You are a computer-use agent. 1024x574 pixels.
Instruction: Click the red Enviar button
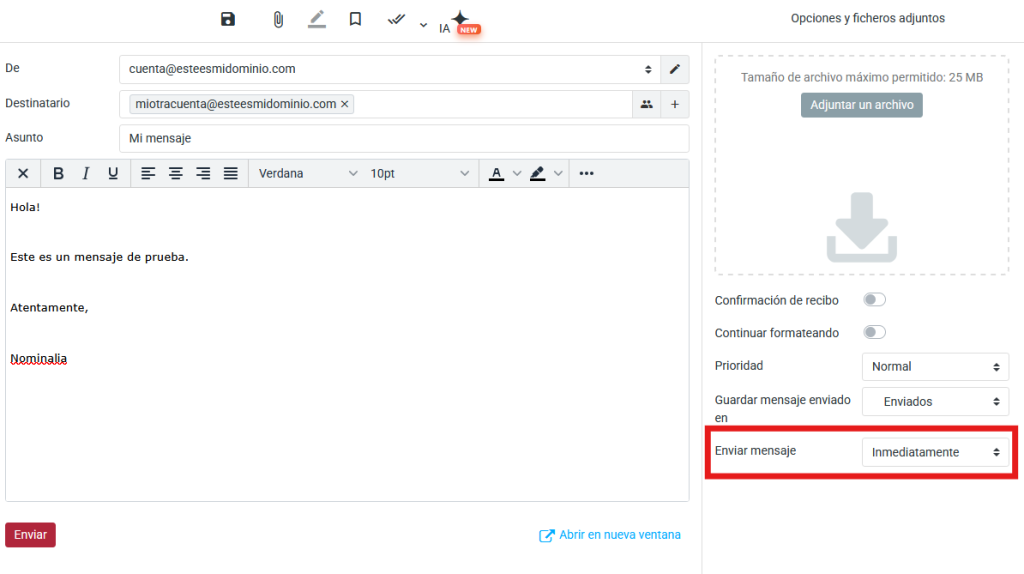(31, 535)
